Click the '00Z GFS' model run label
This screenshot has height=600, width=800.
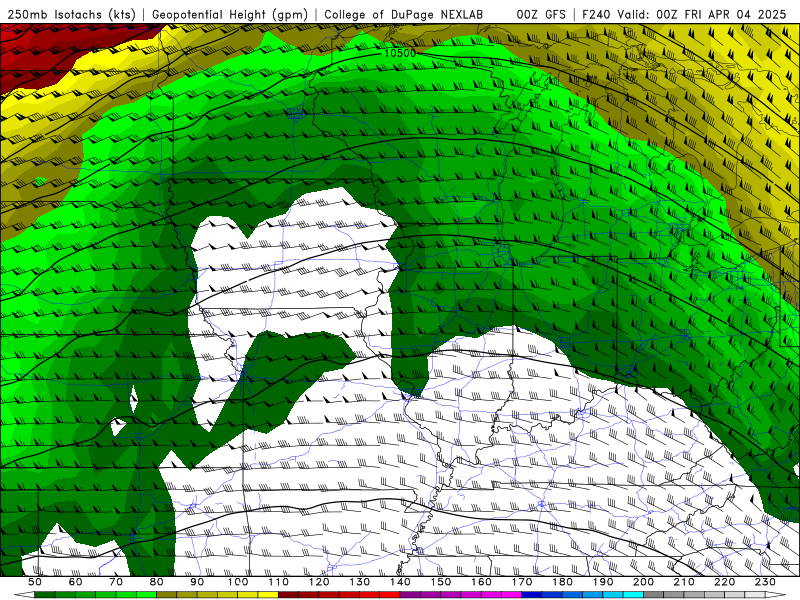pyautogui.click(x=541, y=14)
